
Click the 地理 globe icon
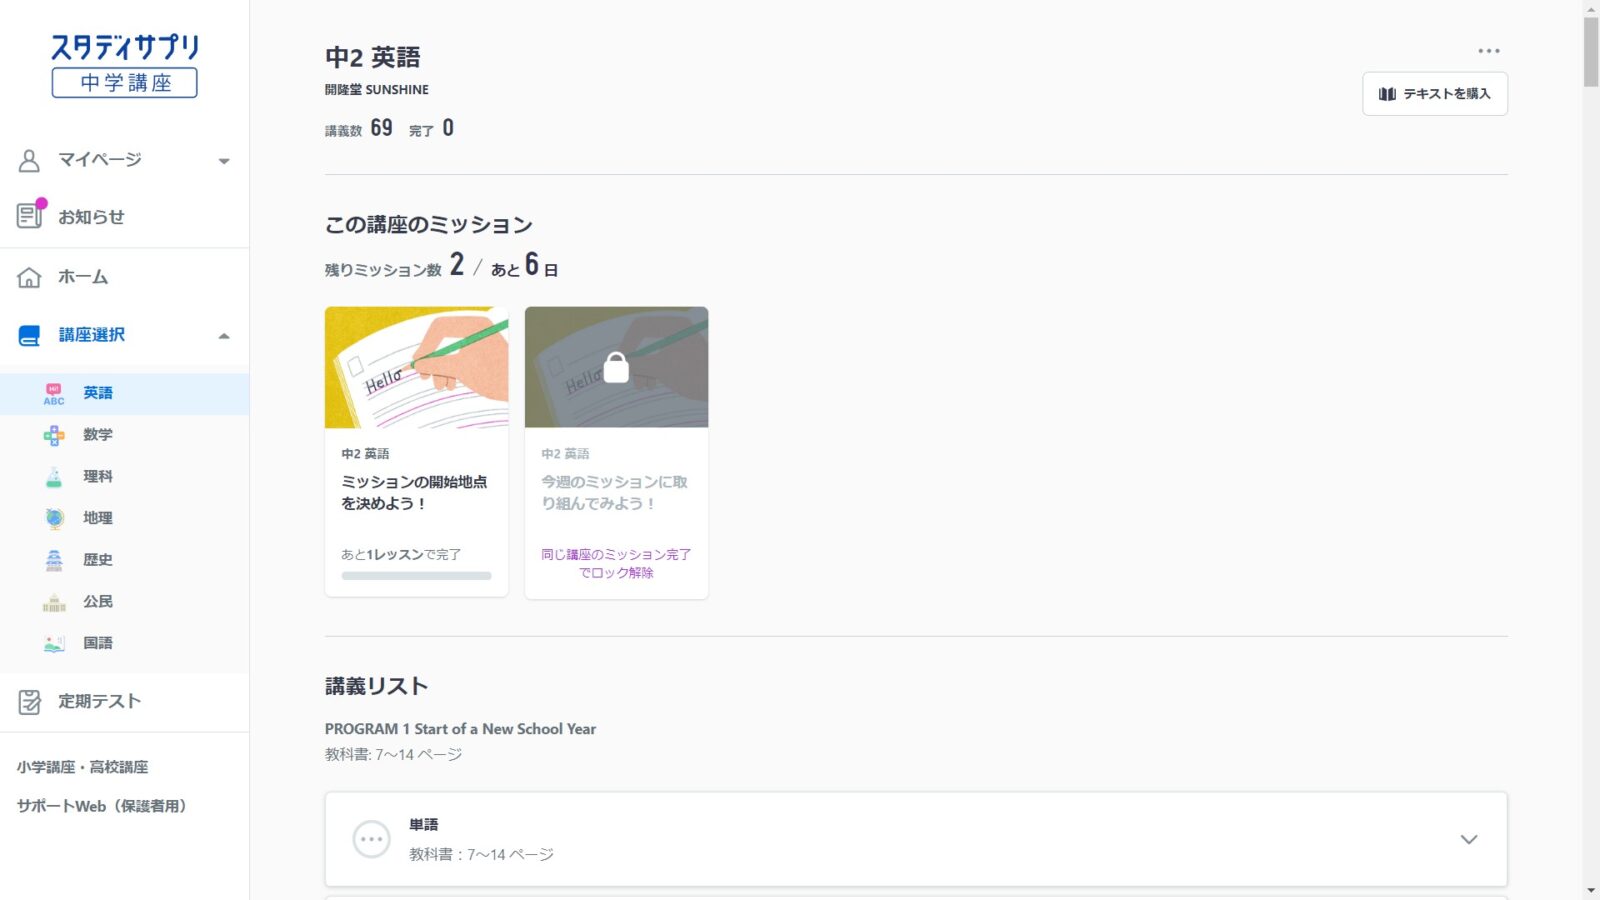(54, 518)
